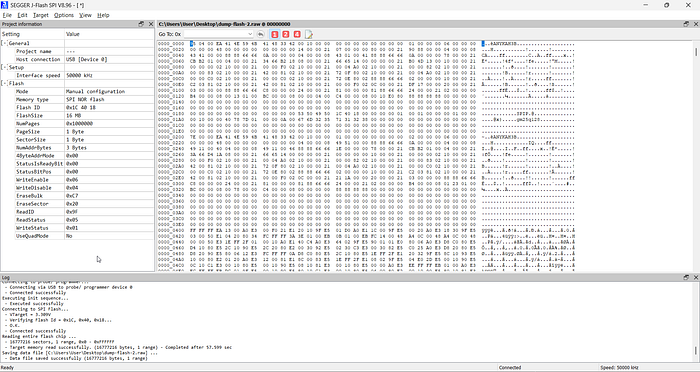
Task: Click hex row address 0000_0400
Action: [x=171, y=230]
